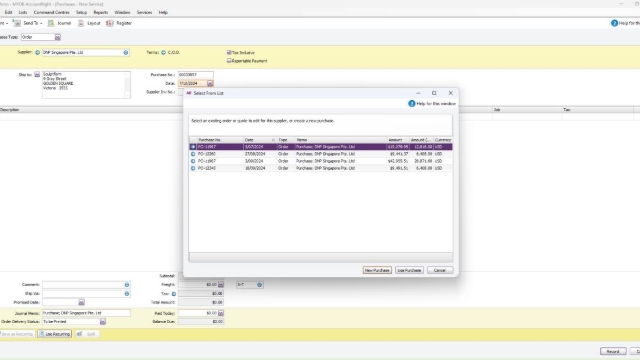Click the Ship to address icon

37,75
